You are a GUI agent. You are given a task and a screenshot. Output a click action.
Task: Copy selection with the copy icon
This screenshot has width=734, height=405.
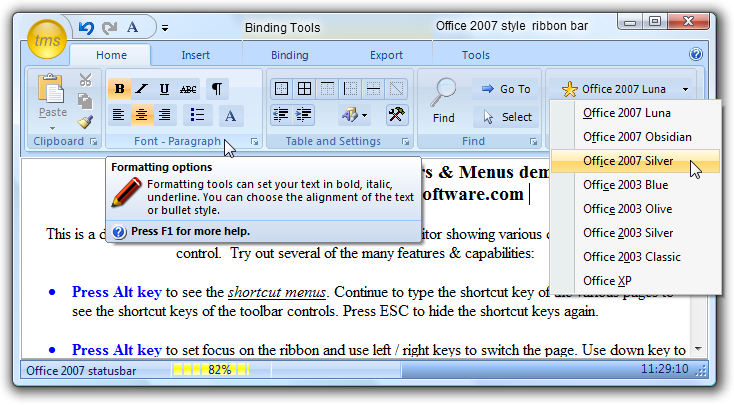[85, 101]
